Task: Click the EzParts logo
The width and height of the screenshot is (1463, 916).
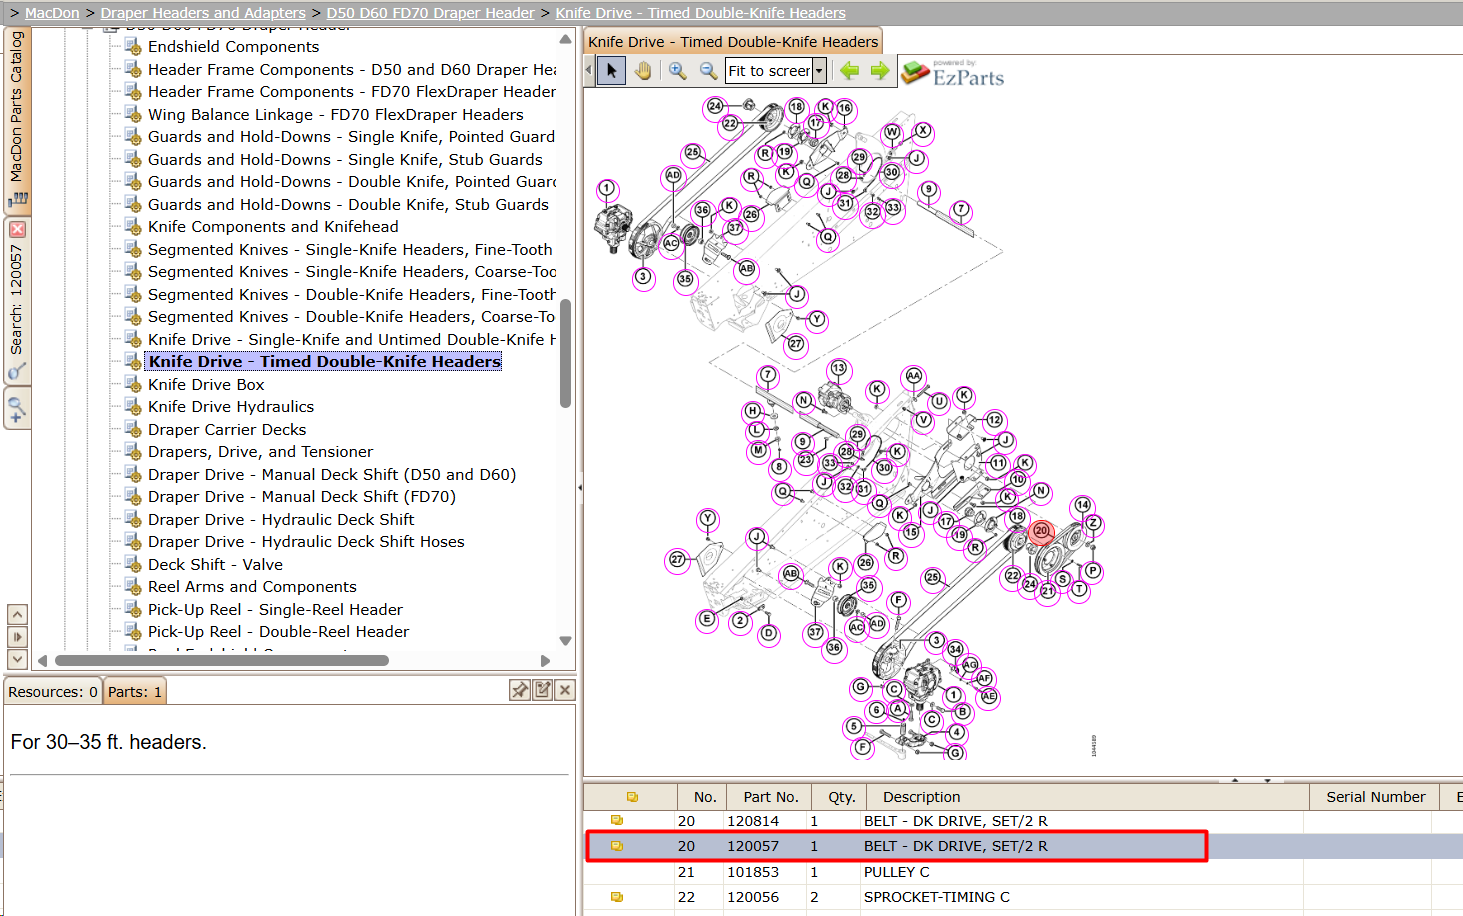Action: (953, 73)
